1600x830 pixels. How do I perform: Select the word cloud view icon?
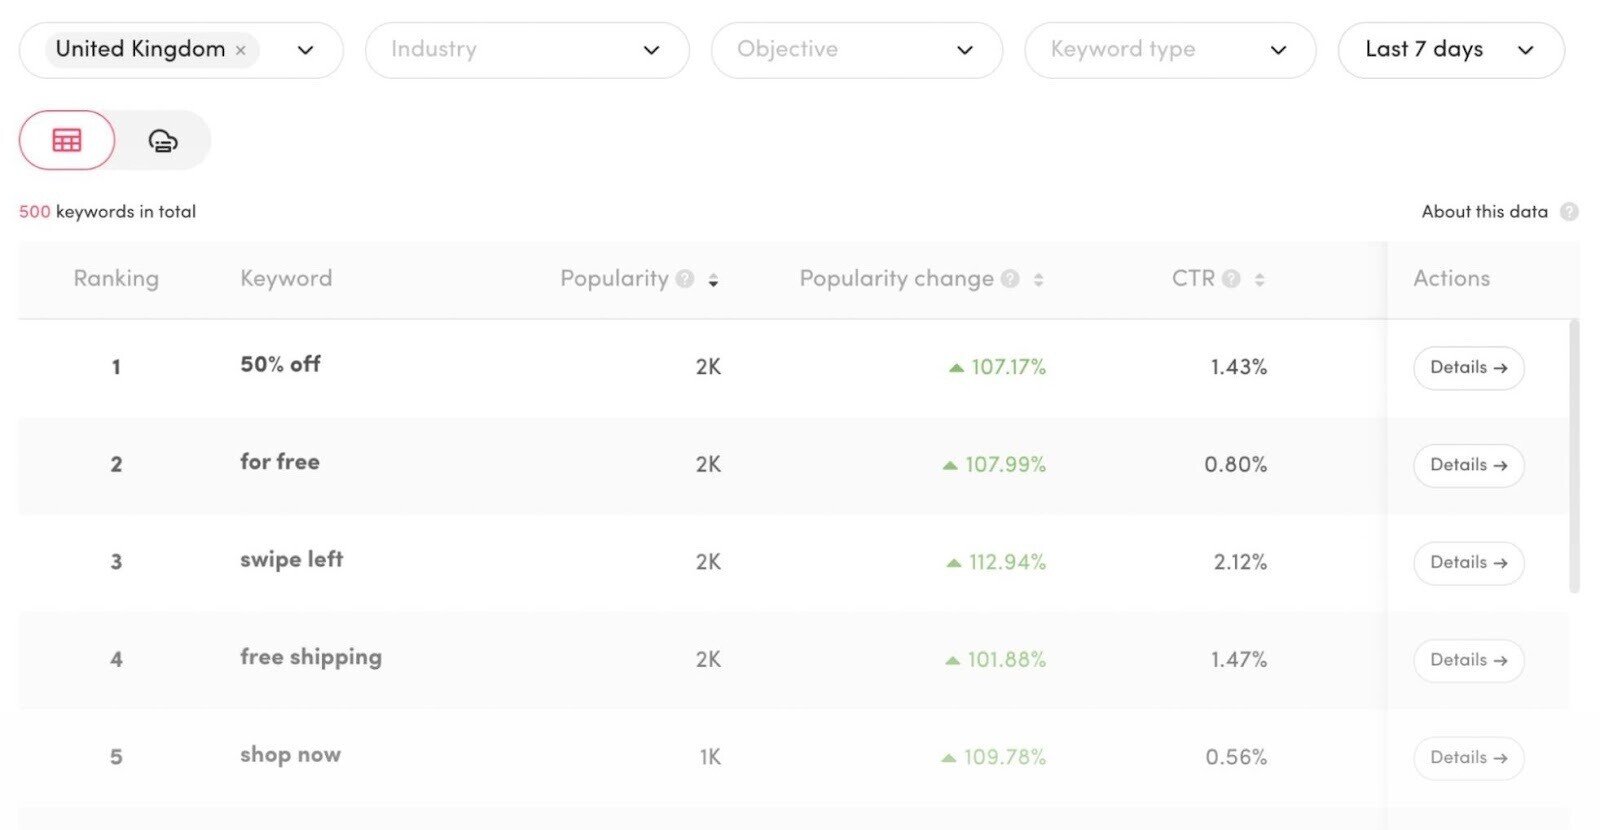(163, 140)
